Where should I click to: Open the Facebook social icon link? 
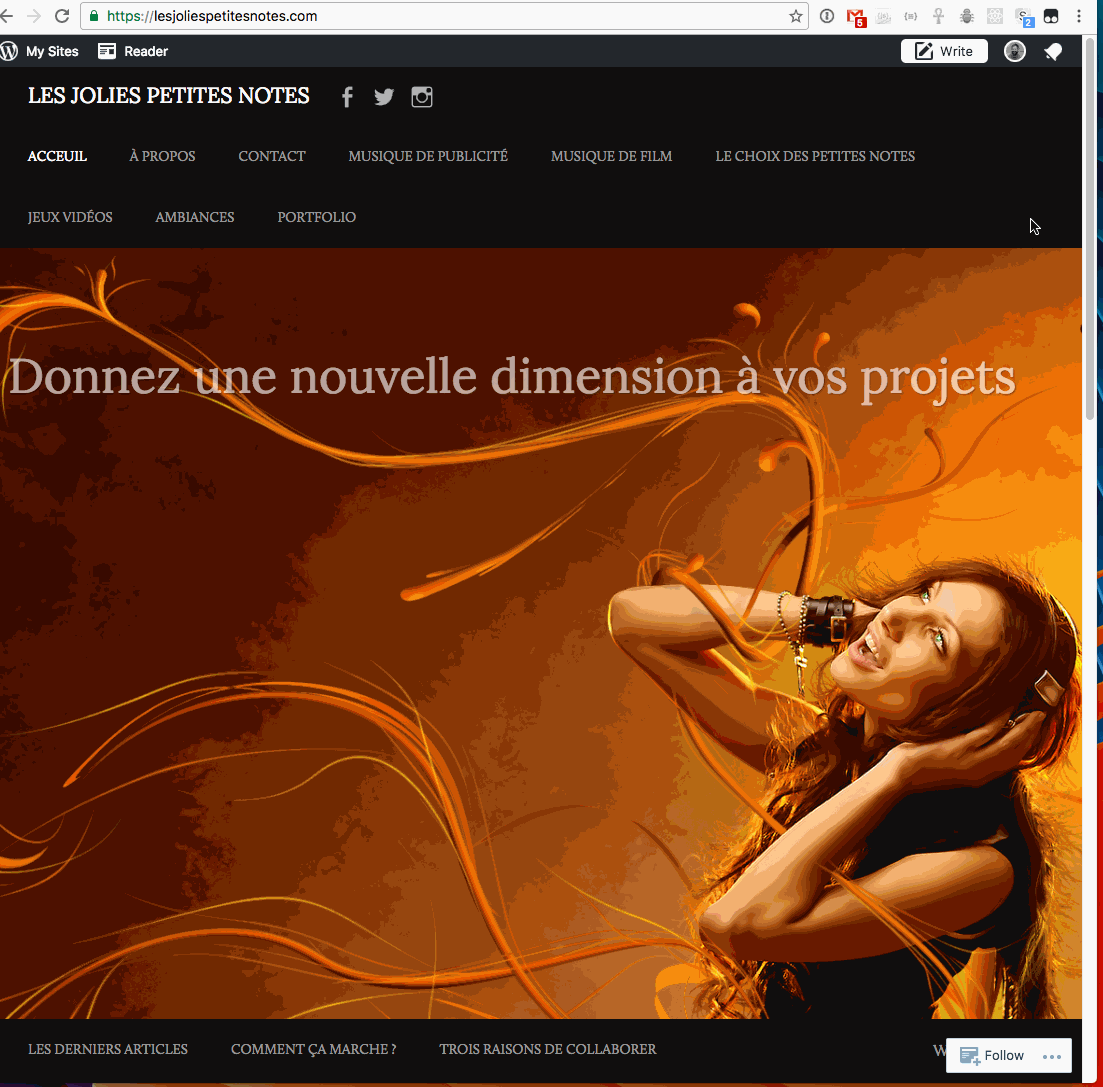click(x=347, y=97)
